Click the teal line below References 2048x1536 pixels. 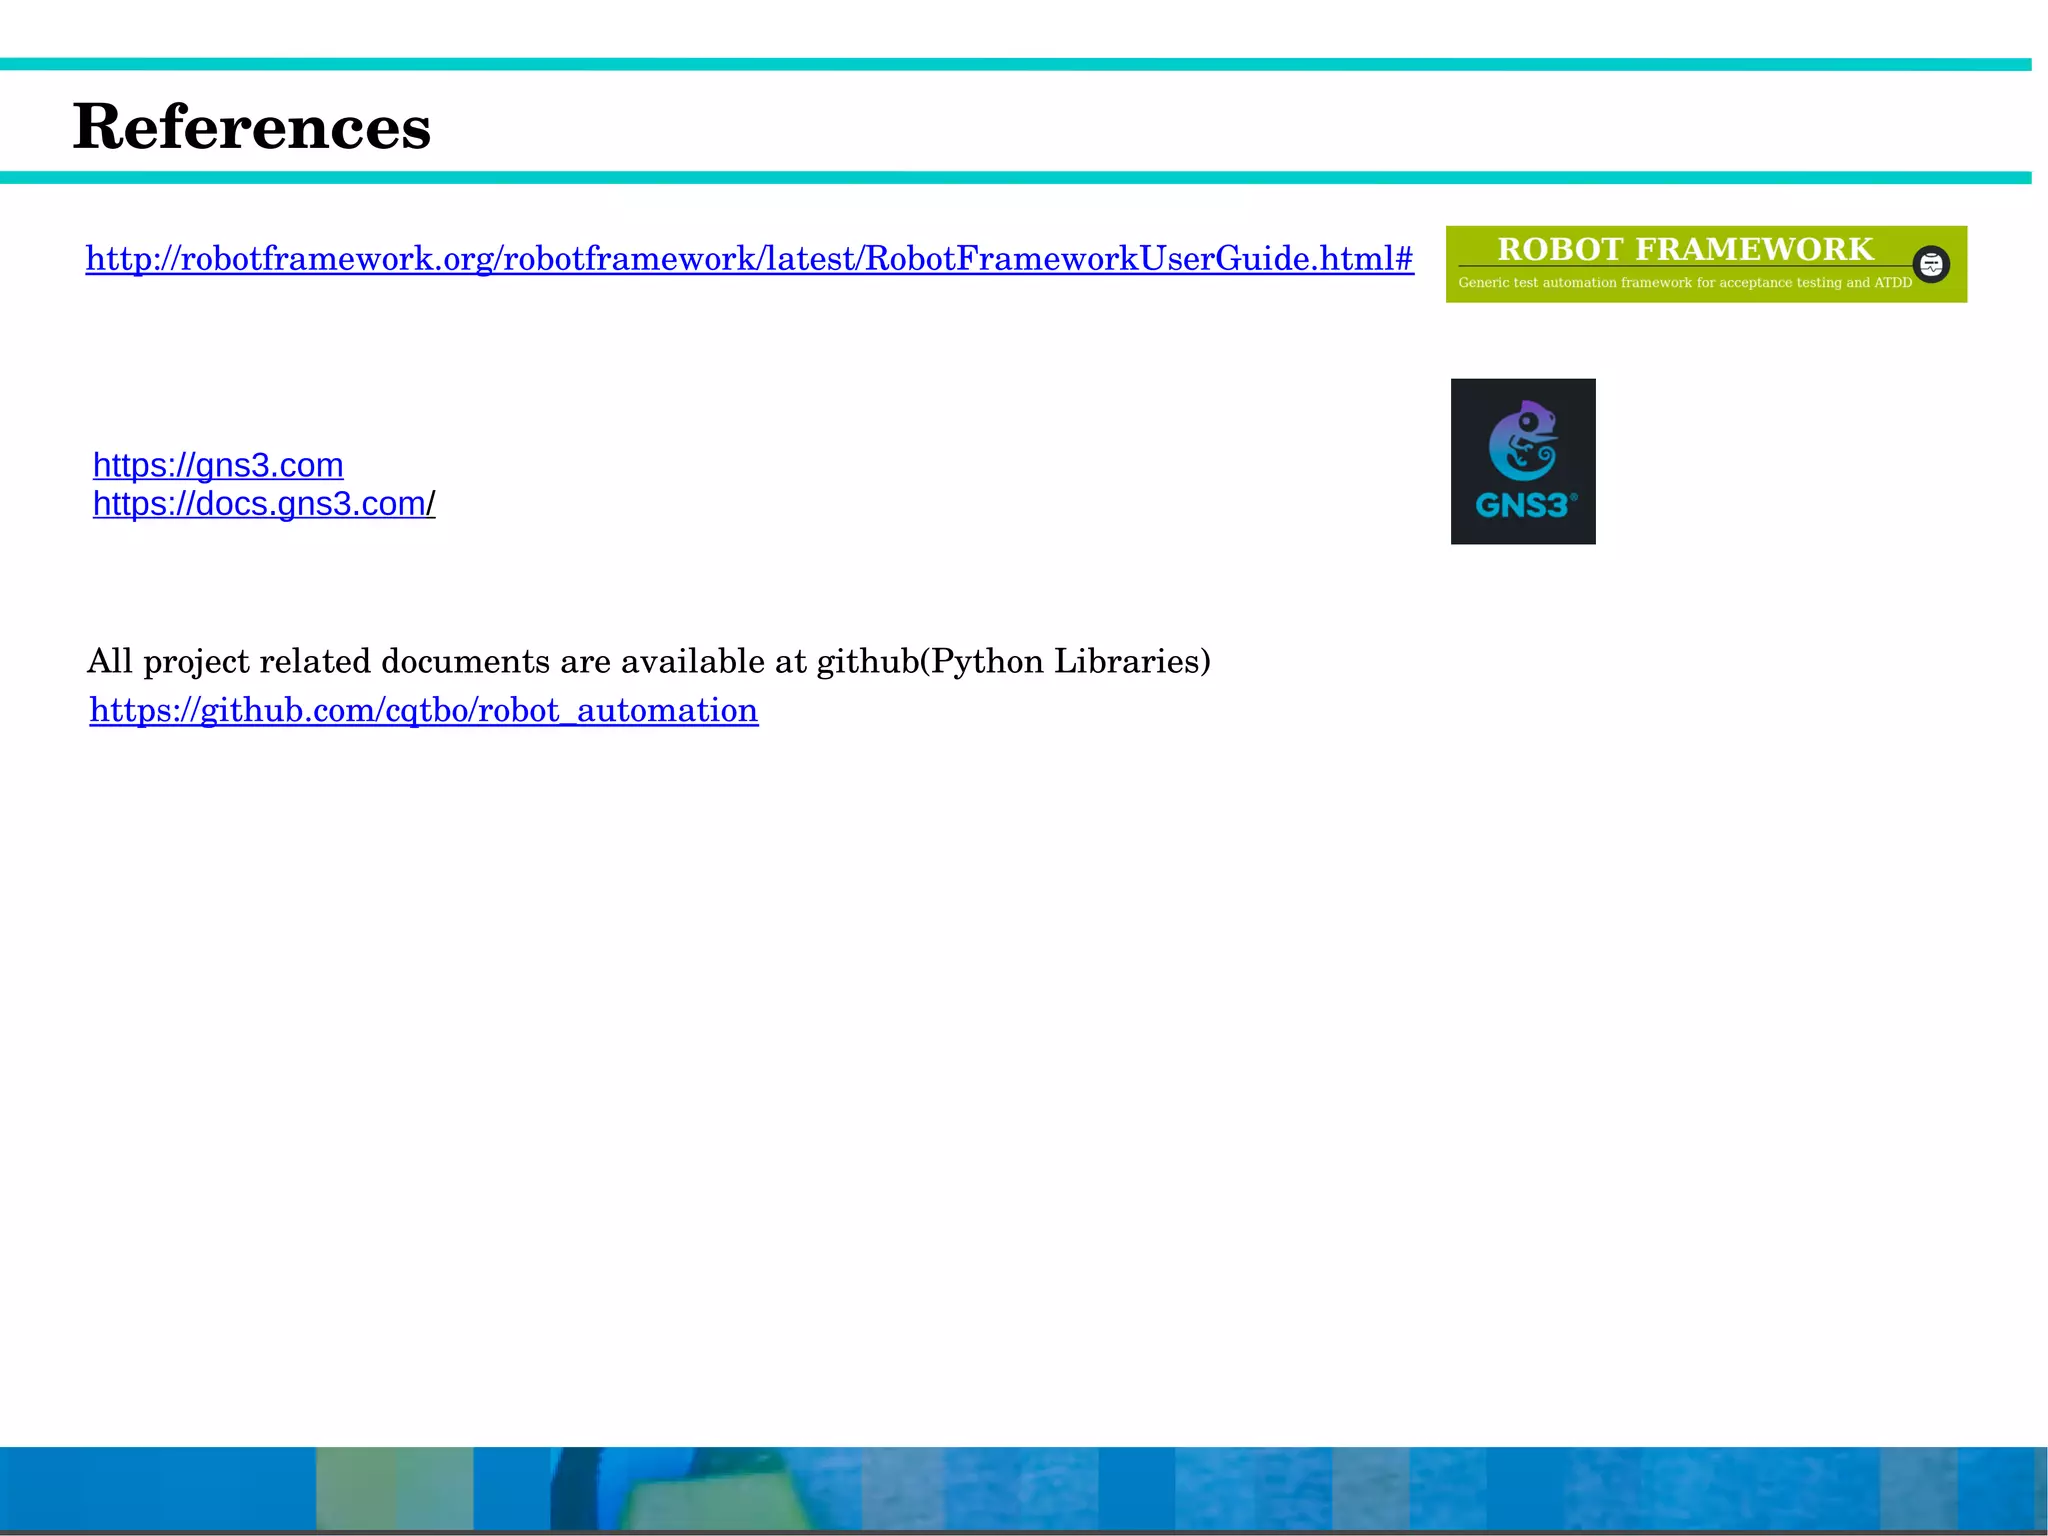[1014, 178]
